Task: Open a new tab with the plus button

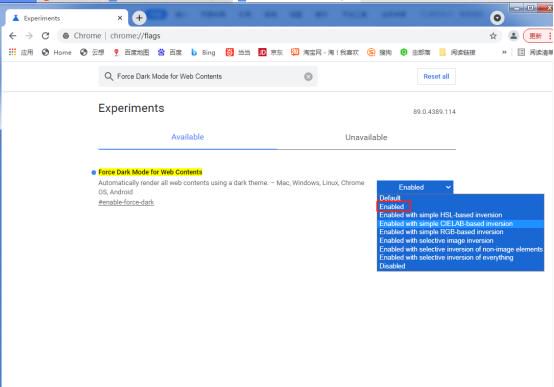Action: pos(139,18)
